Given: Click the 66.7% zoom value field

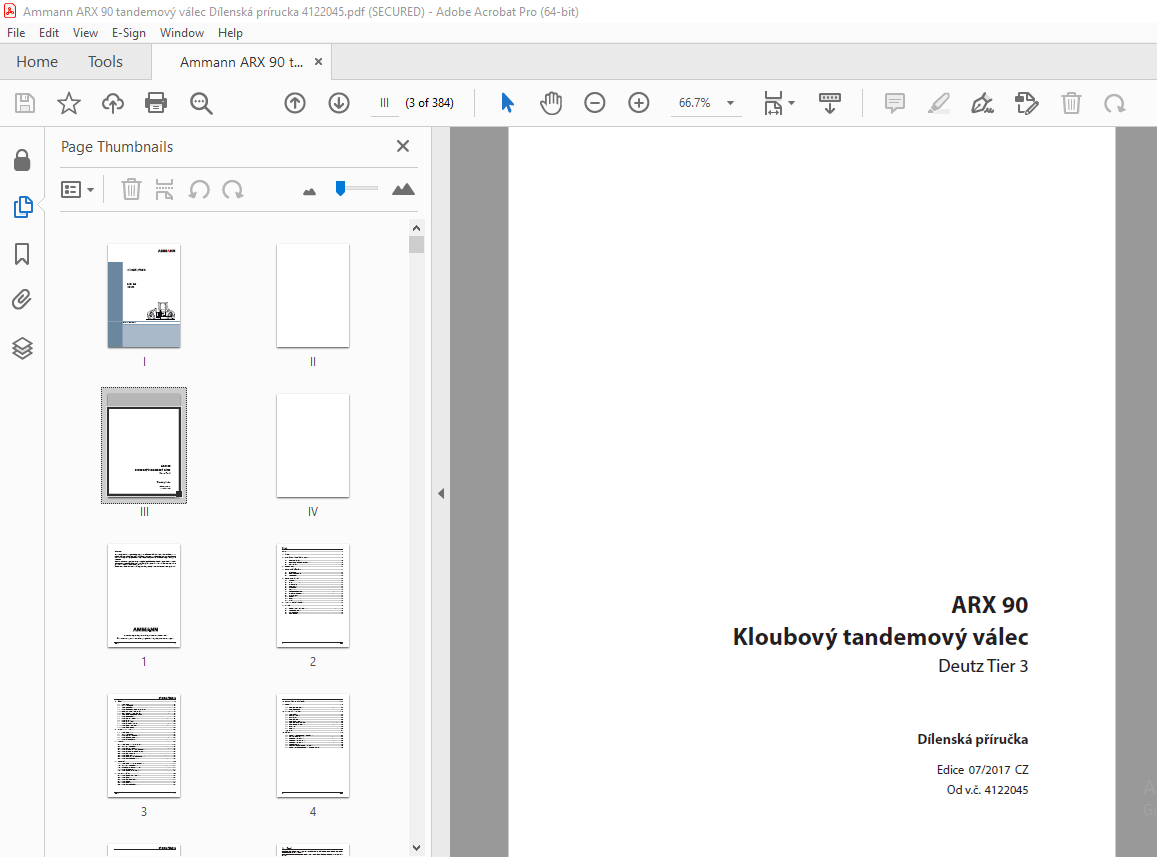Looking at the screenshot, I should pos(695,103).
